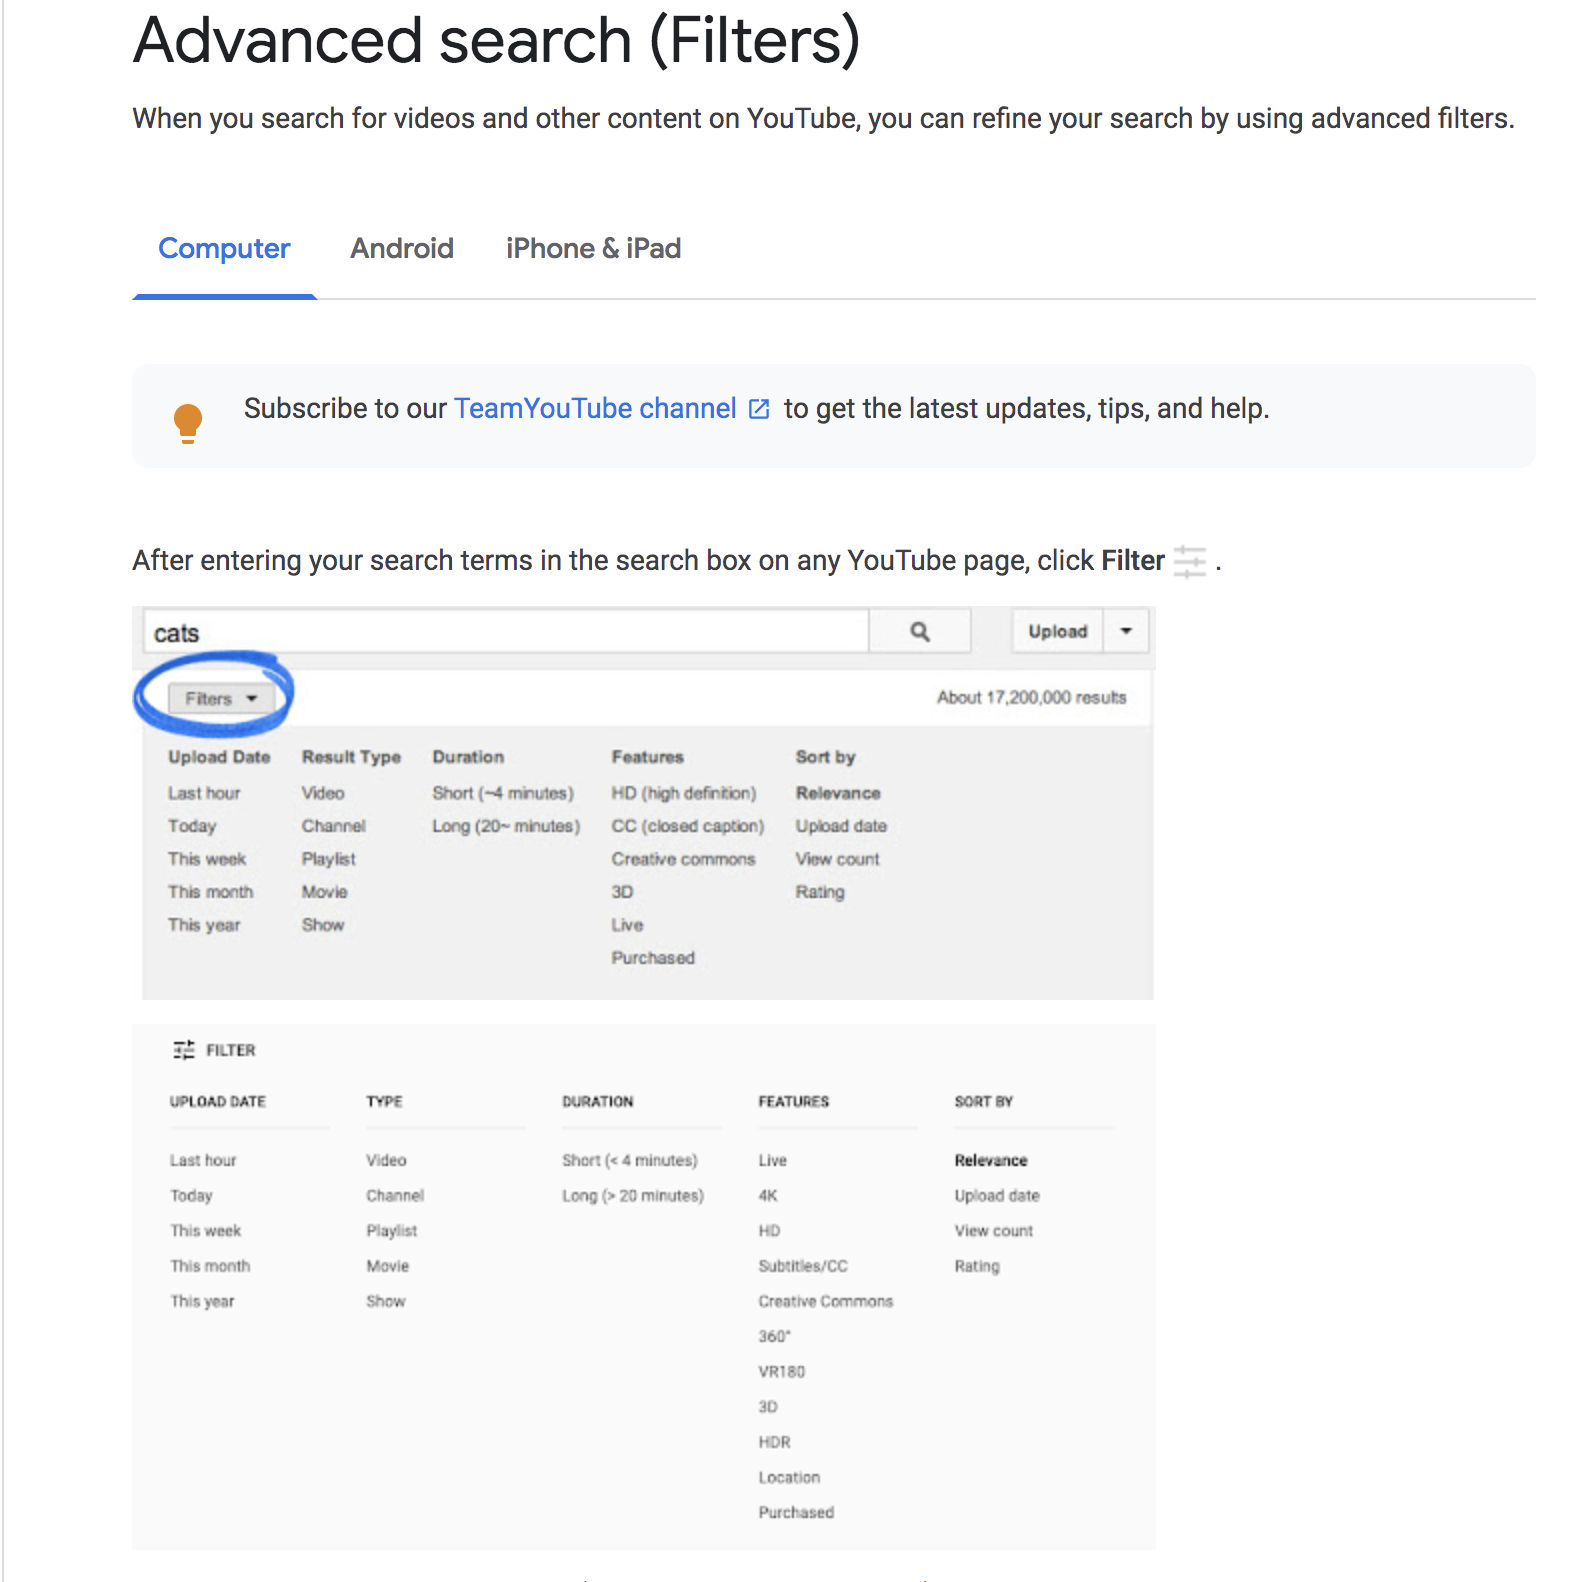Click the Upload button
The image size is (1588, 1582).
click(x=1056, y=631)
